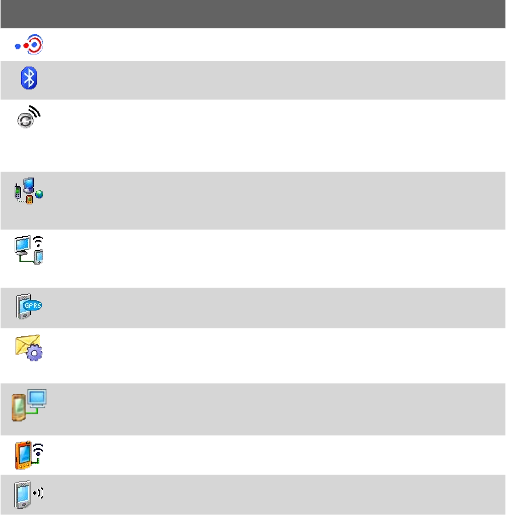Click the empty description area beside the GPRS icon
The width and height of the screenshot is (506, 515).
tap(277, 308)
